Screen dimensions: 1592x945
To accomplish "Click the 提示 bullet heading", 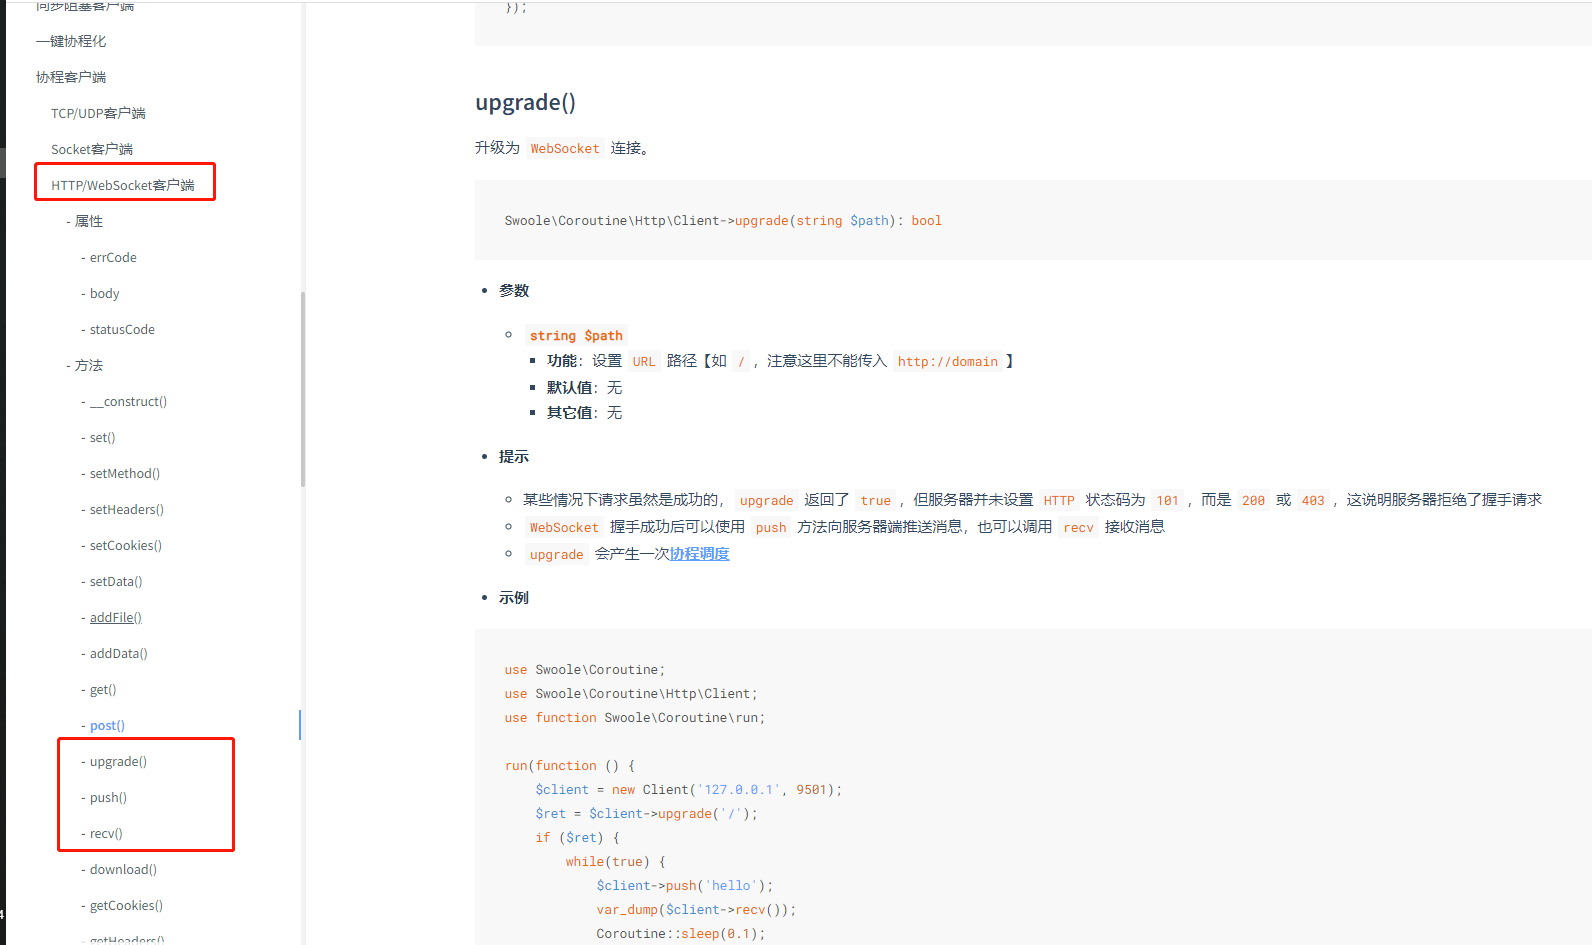I will (x=514, y=456).
